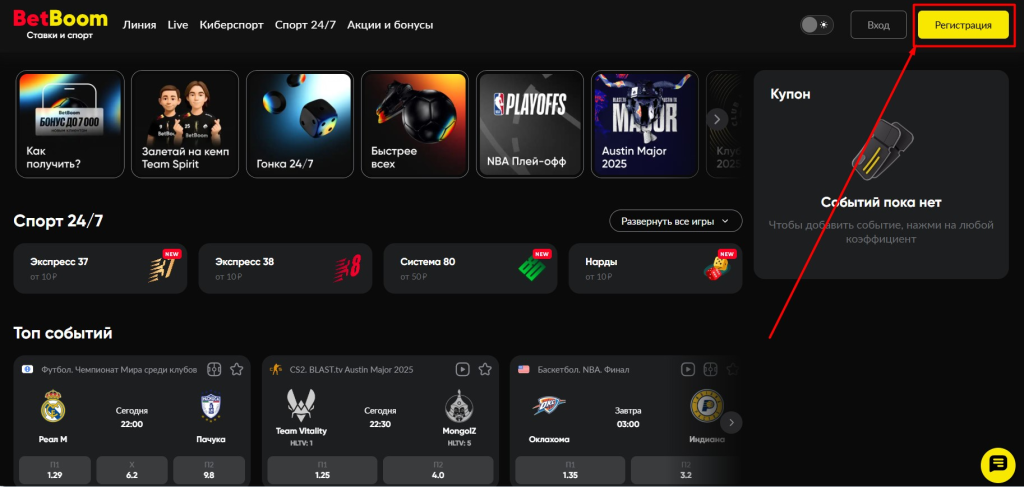Play the CS2 Austin Major match stream
The image size is (1024, 487).
coord(462,369)
